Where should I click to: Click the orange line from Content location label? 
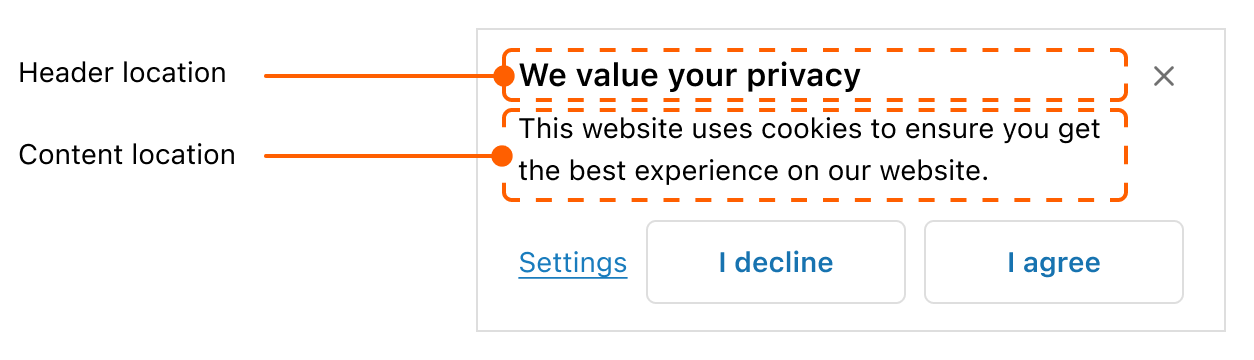378,156
